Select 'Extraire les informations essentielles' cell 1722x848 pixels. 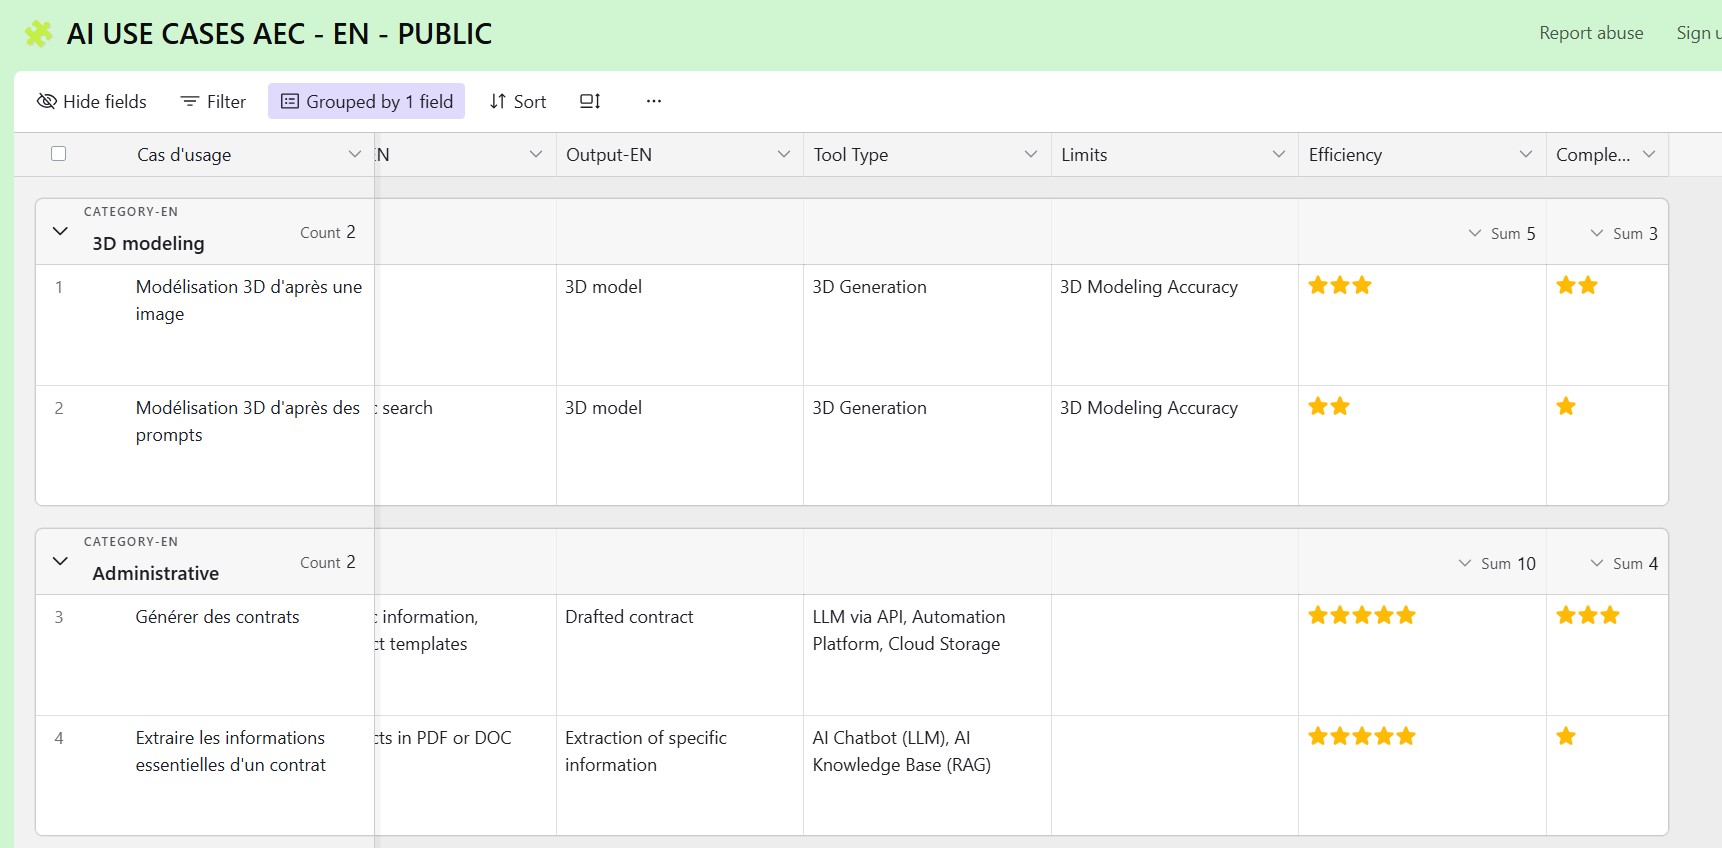(231, 751)
